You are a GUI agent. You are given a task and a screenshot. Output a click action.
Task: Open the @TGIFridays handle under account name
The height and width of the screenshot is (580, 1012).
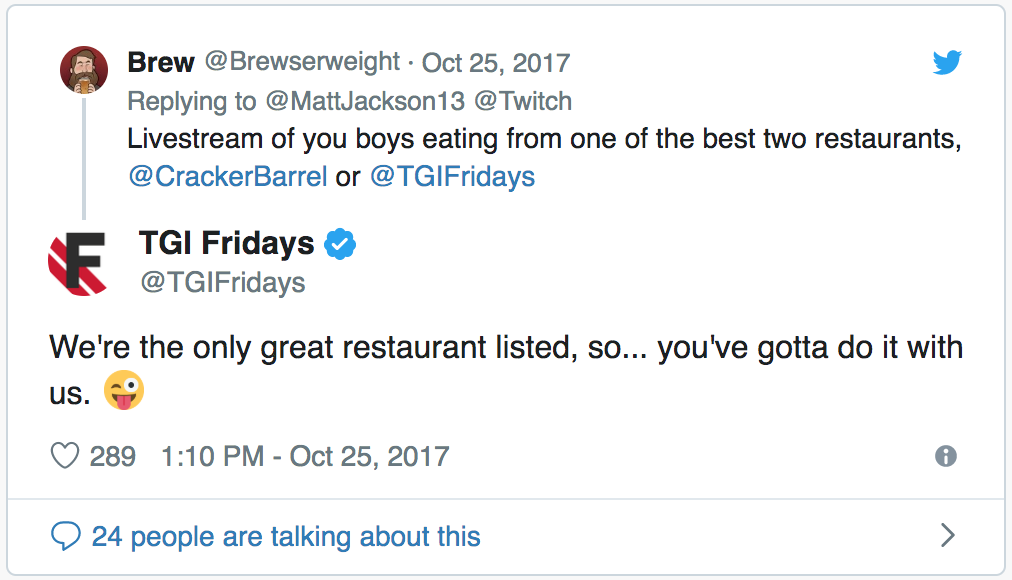223,283
